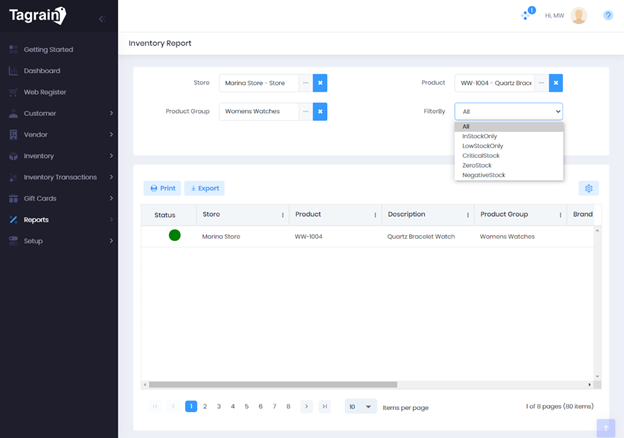Click the Gift Cards icon
This screenshot has height=438, width=624.
point(13,199)
